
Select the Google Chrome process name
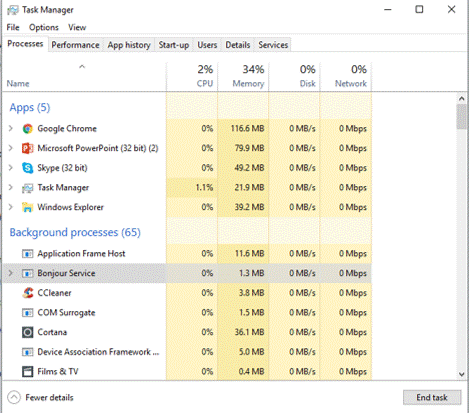[x=67, y=129]
